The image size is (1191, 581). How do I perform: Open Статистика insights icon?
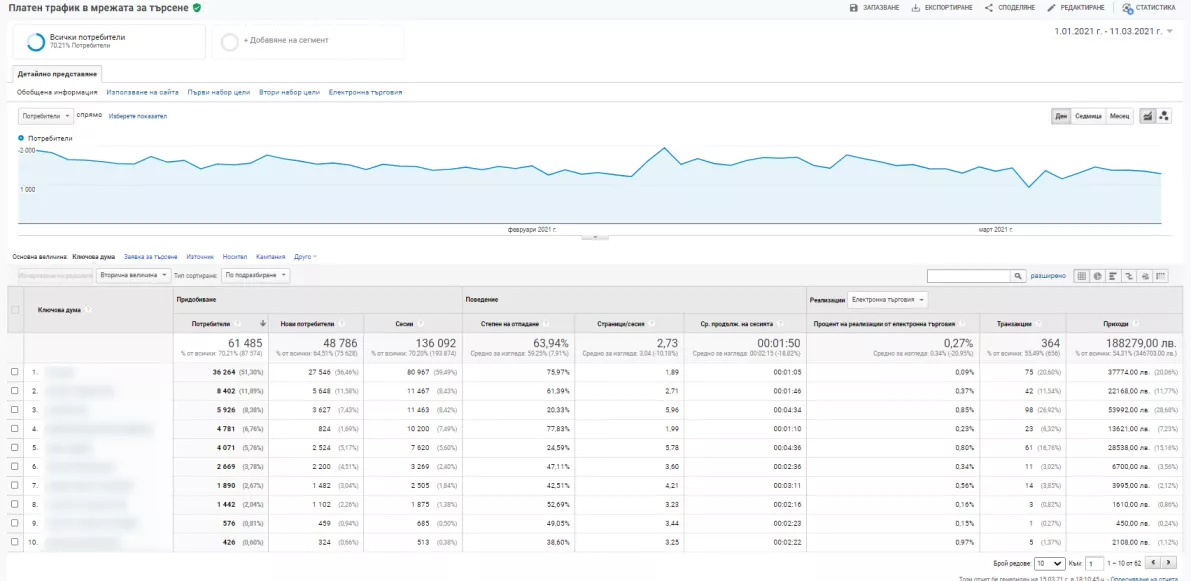[x=1127, y=8]
